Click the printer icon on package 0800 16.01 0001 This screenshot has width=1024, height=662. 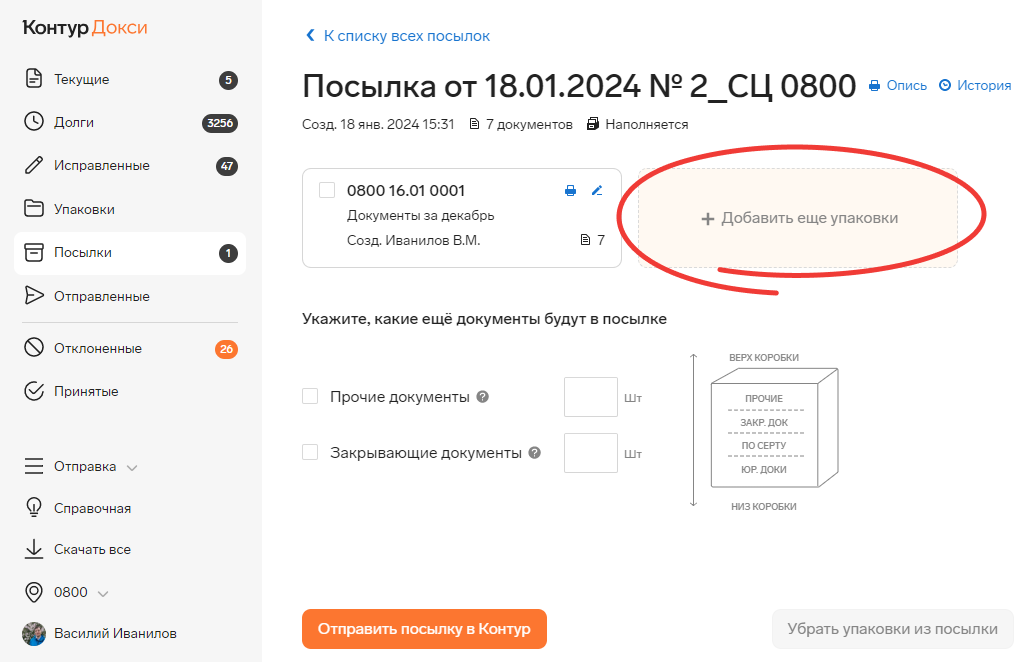570,191
